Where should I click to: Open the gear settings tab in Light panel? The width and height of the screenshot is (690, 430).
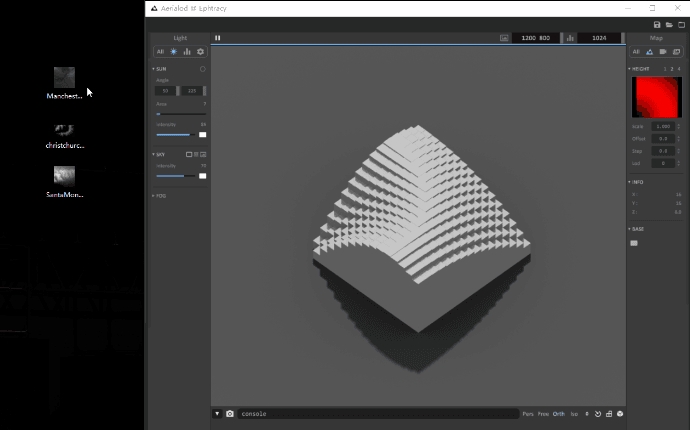200,51
